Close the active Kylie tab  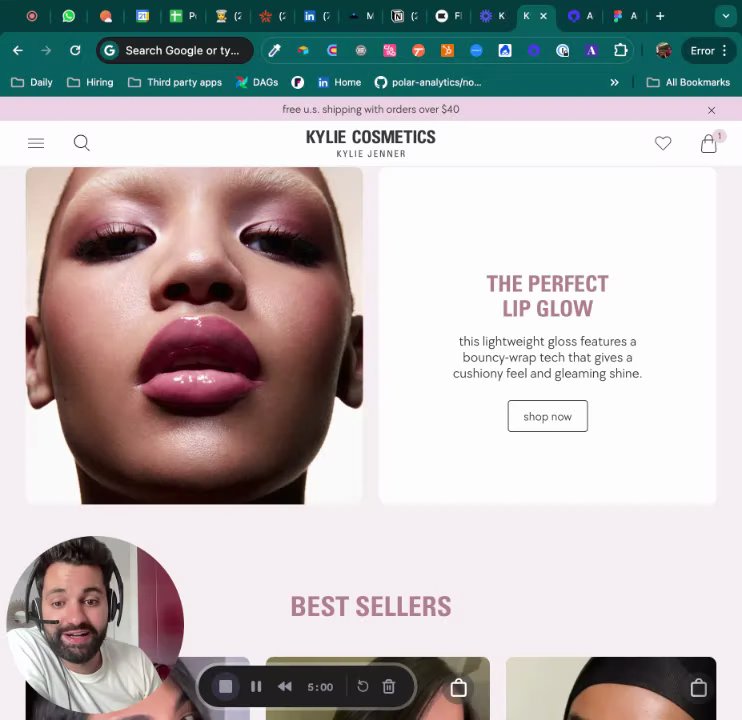coord(544,16)
